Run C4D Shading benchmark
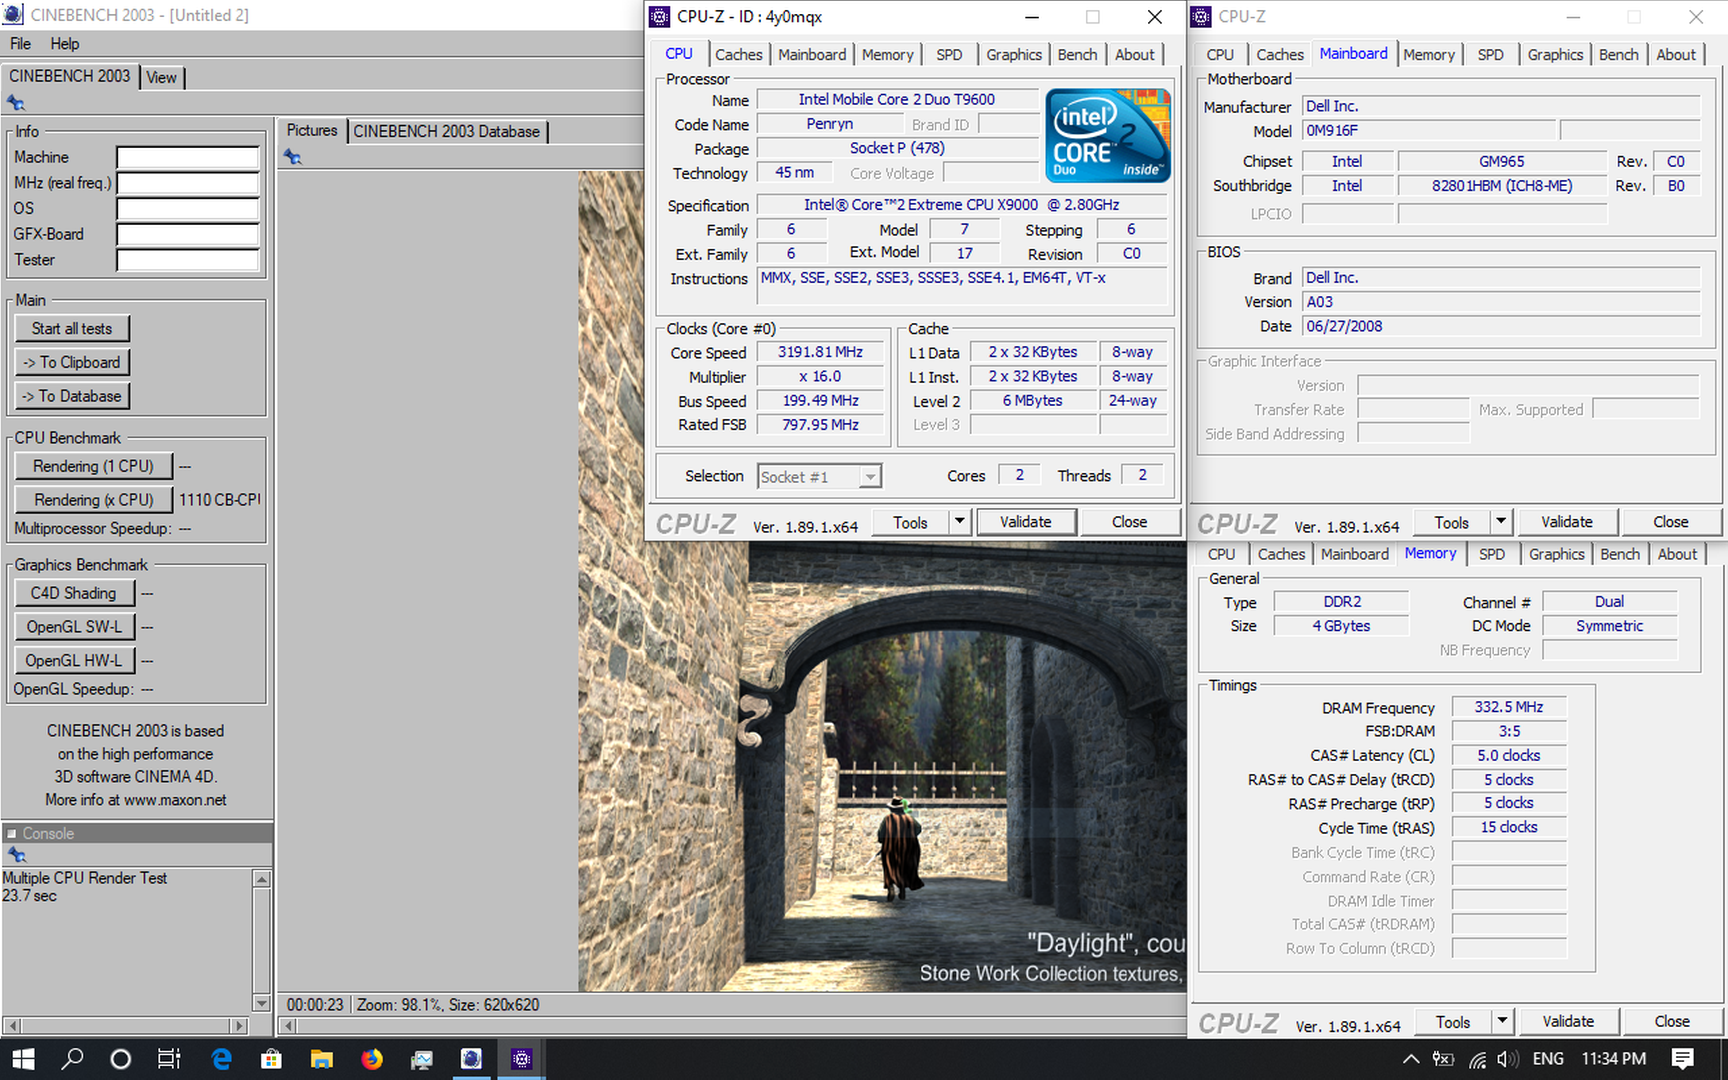This screenshot has height=1080, width=1728. [x=74, y=593]
